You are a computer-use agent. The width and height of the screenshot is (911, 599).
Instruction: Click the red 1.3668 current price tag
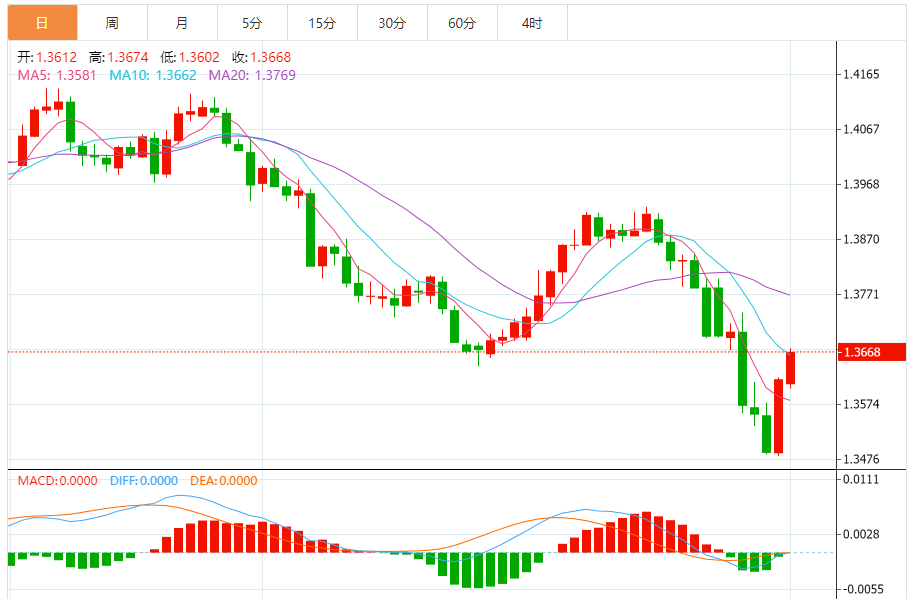click(870, 352)
